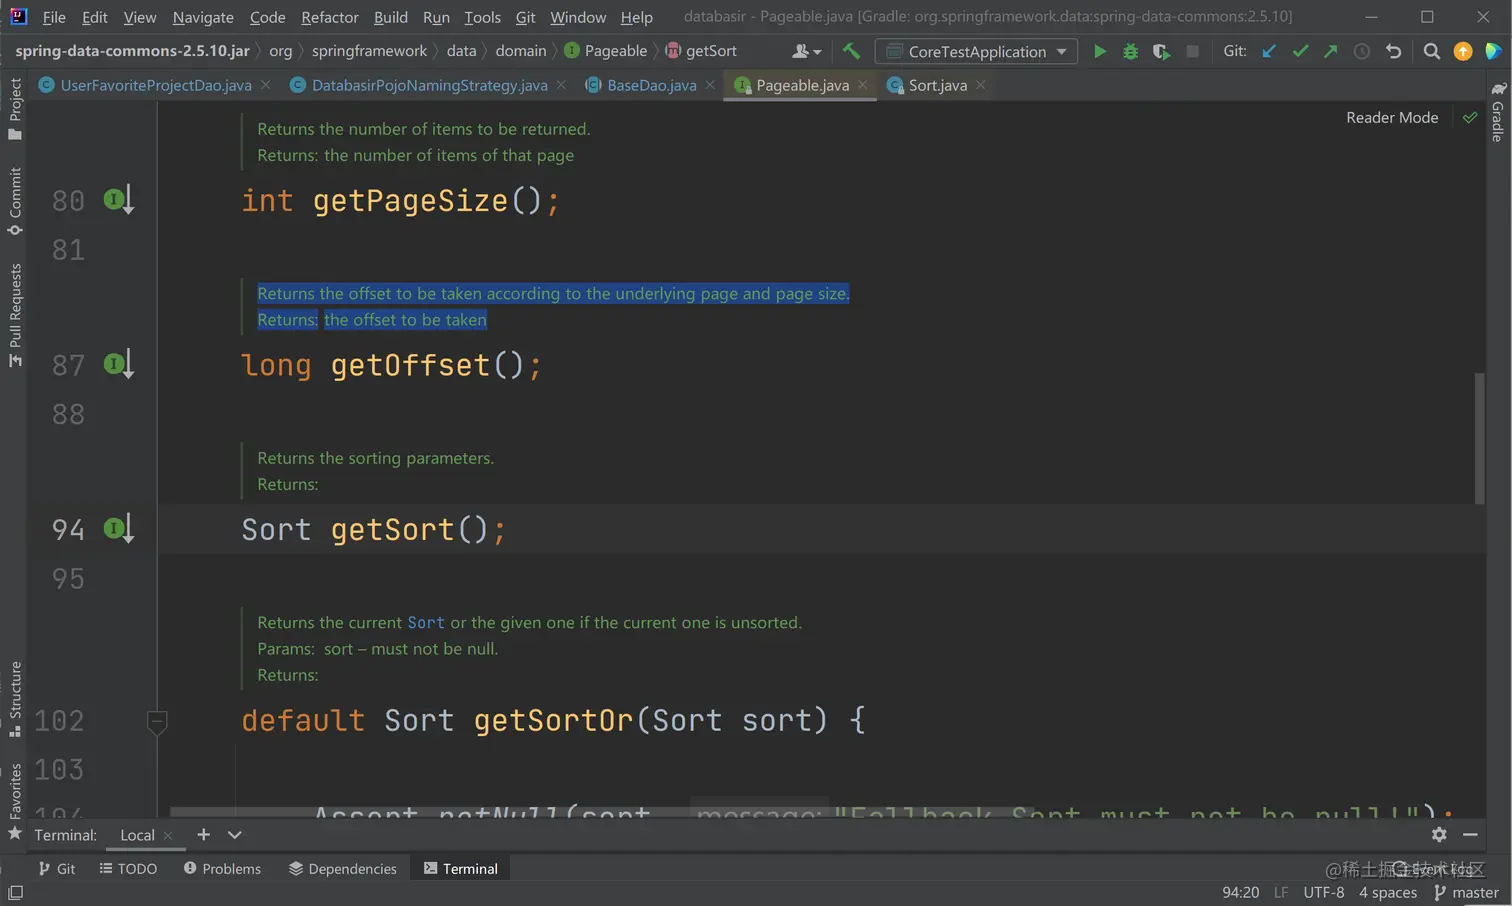The height and width of the screenshot is (906, 1512).
Task: Open the CoreTestApplication run configuration dropdown
Action: [976, 52]
